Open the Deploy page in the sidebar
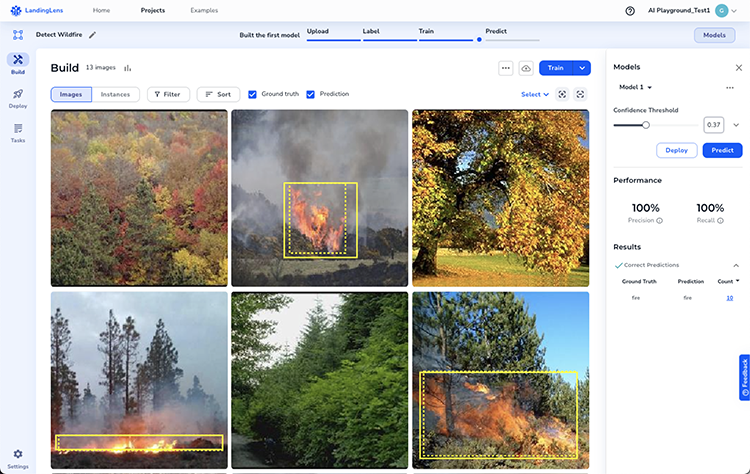The width and height of the screenshot is (750, 474). [17, 98]
